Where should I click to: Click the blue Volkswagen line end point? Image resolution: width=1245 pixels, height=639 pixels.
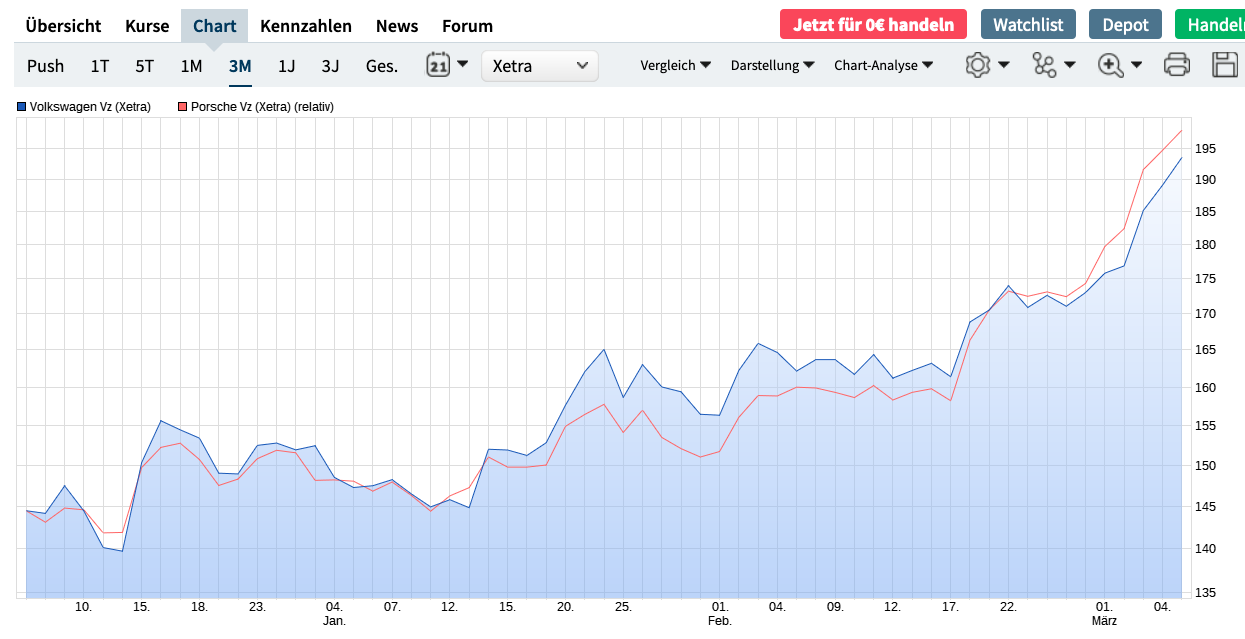tap(1182, 157)
